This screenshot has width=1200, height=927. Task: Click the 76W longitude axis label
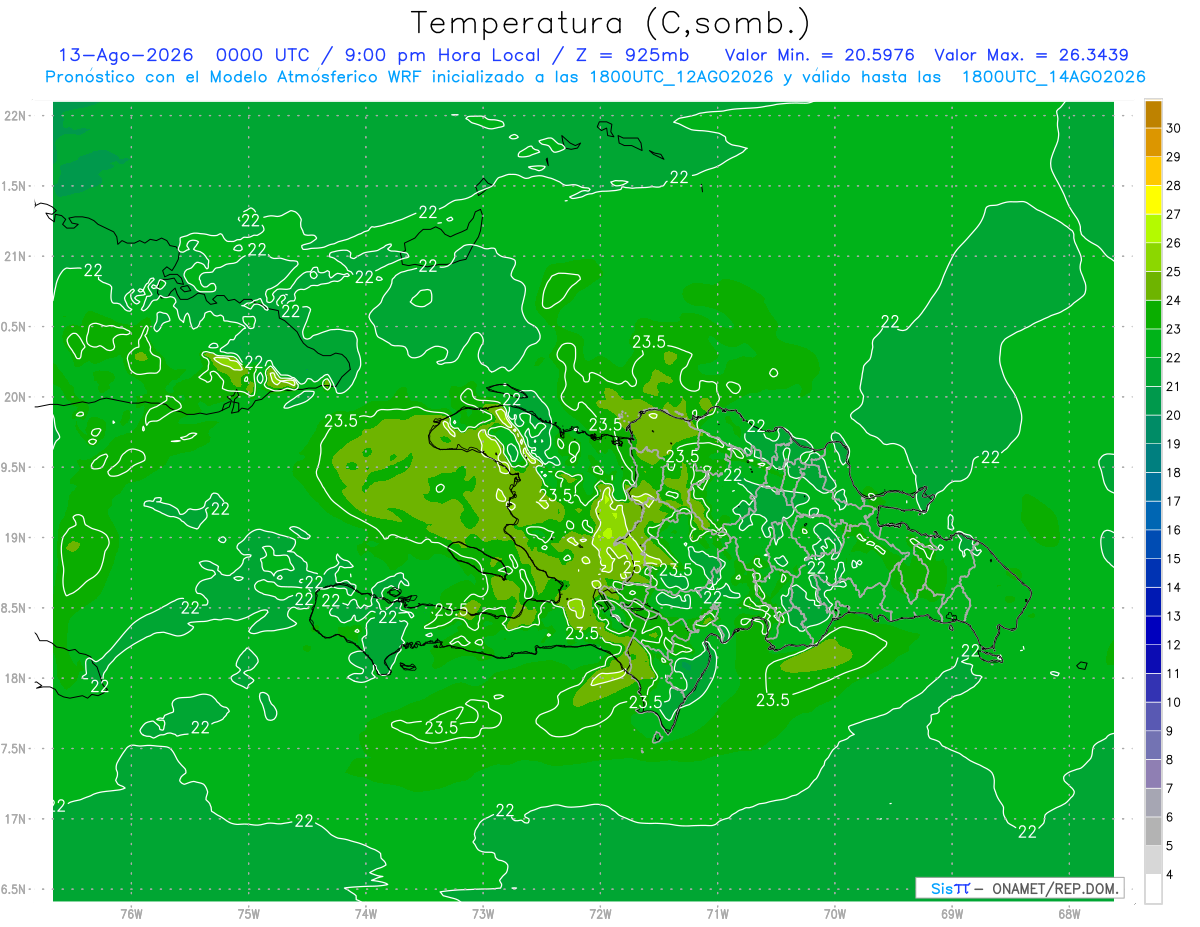point(131,914)
